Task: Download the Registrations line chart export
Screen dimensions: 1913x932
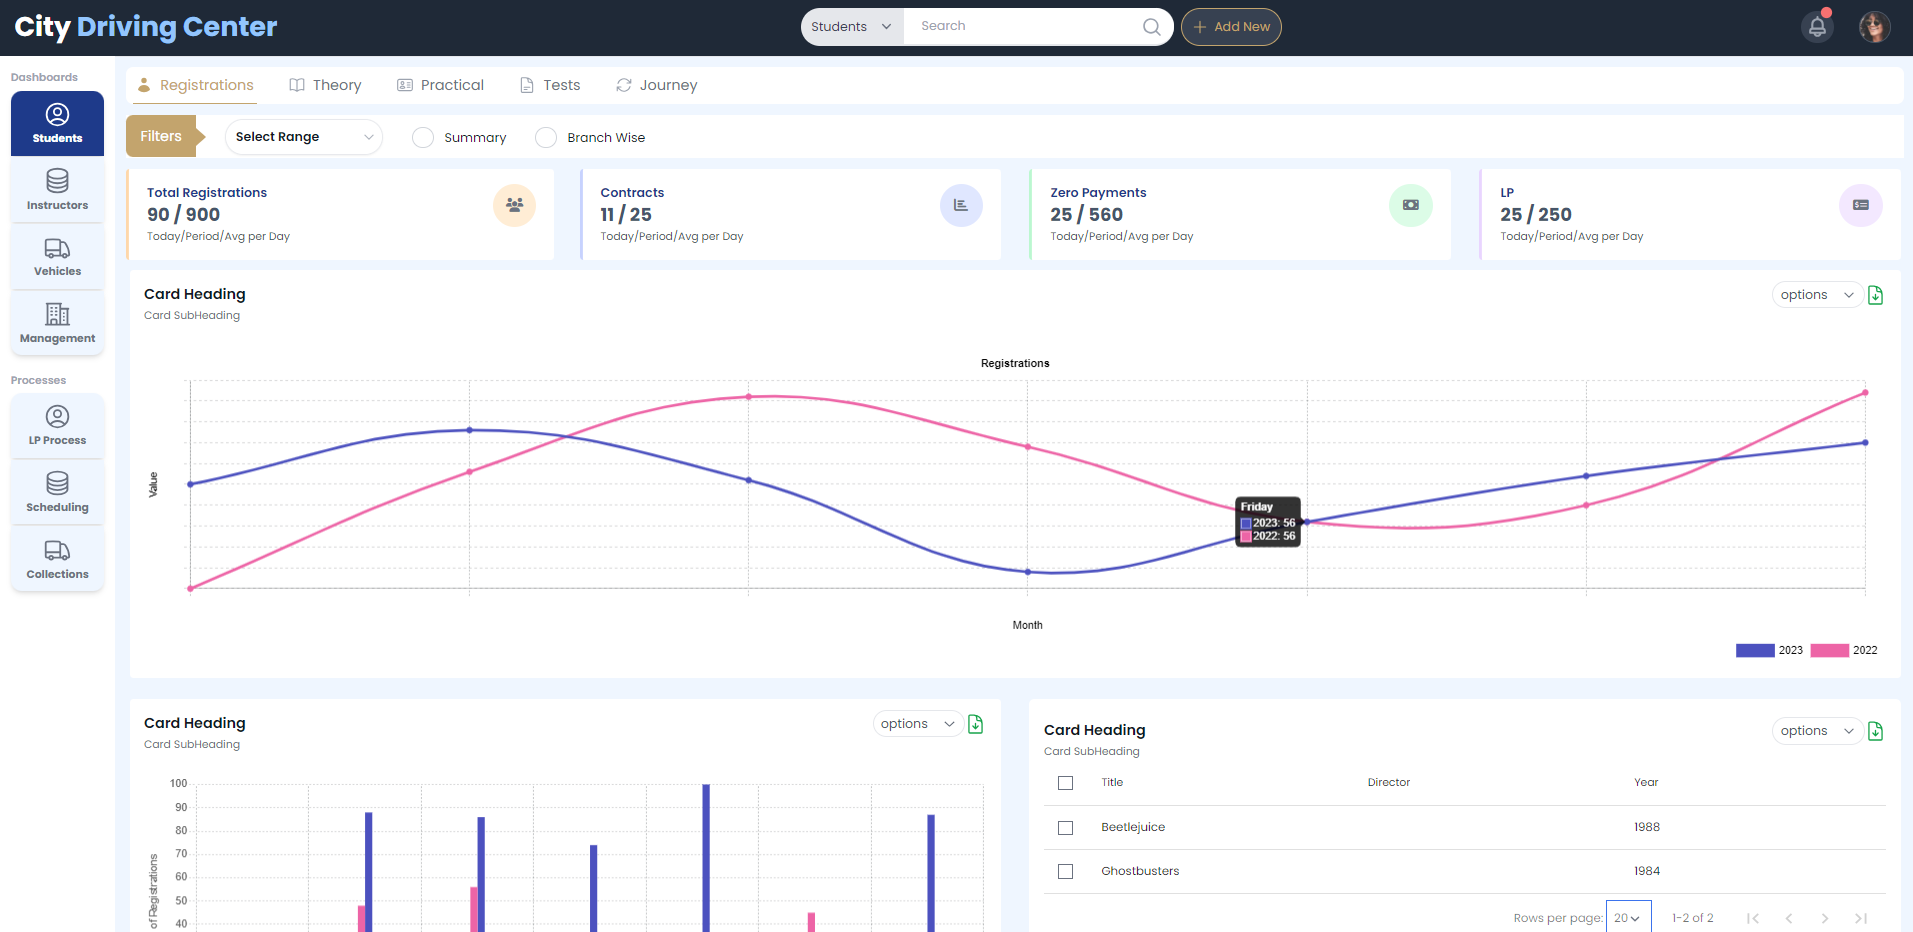Action: point(1876,295)
